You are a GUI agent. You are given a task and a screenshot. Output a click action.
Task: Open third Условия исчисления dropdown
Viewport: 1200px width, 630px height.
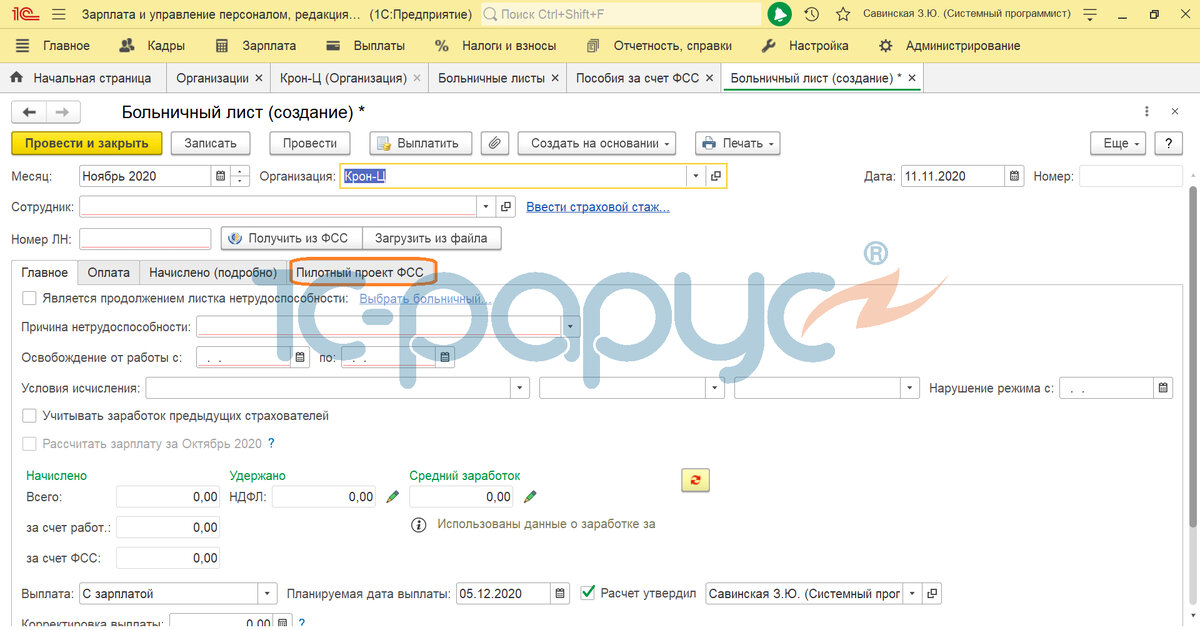(x=910, y=389)
